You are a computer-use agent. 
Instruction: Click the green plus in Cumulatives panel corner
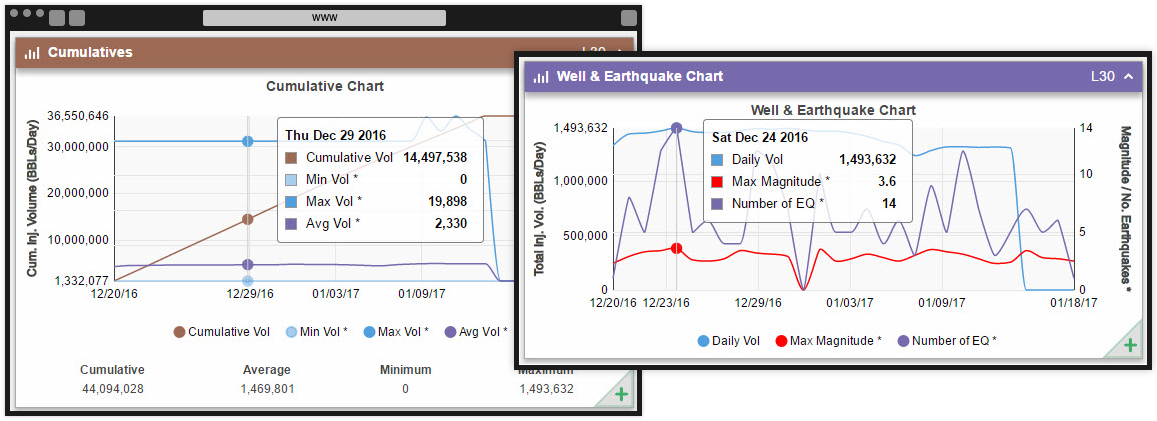point(621,394)
